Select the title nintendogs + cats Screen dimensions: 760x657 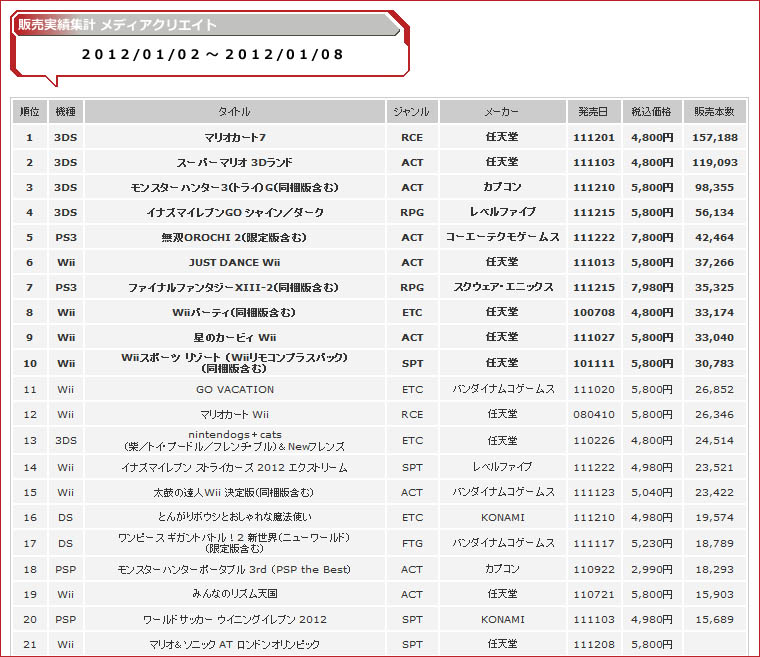coord(235,441)
